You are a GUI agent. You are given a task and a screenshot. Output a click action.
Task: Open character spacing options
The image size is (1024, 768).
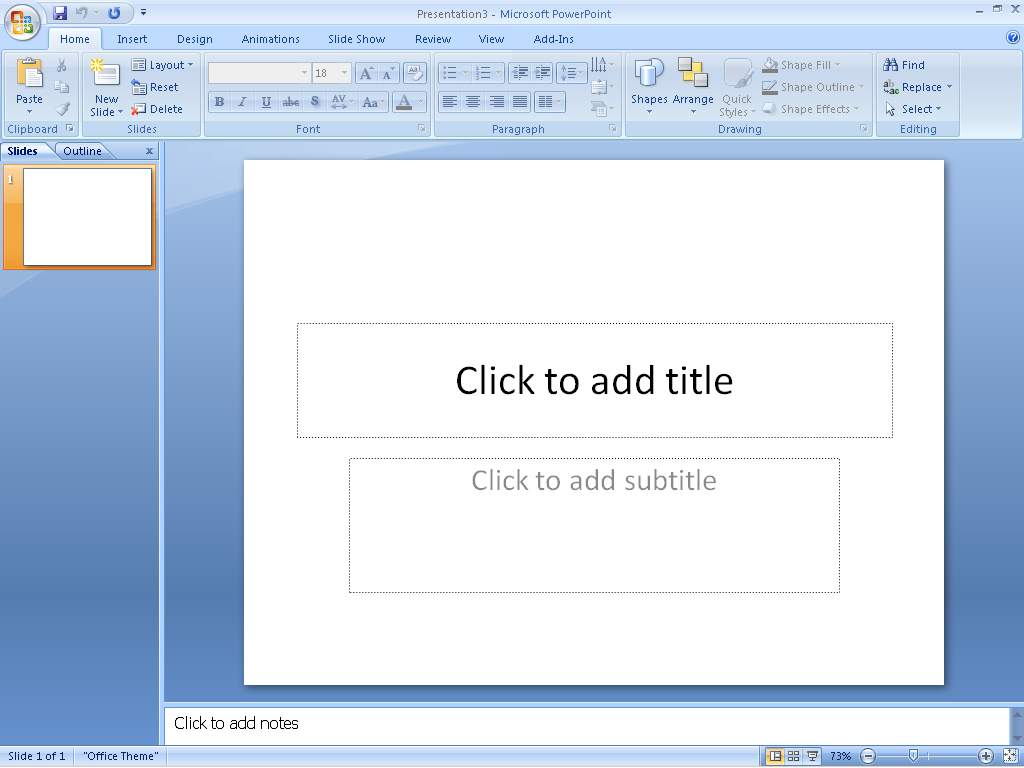(x=341, y=102)
